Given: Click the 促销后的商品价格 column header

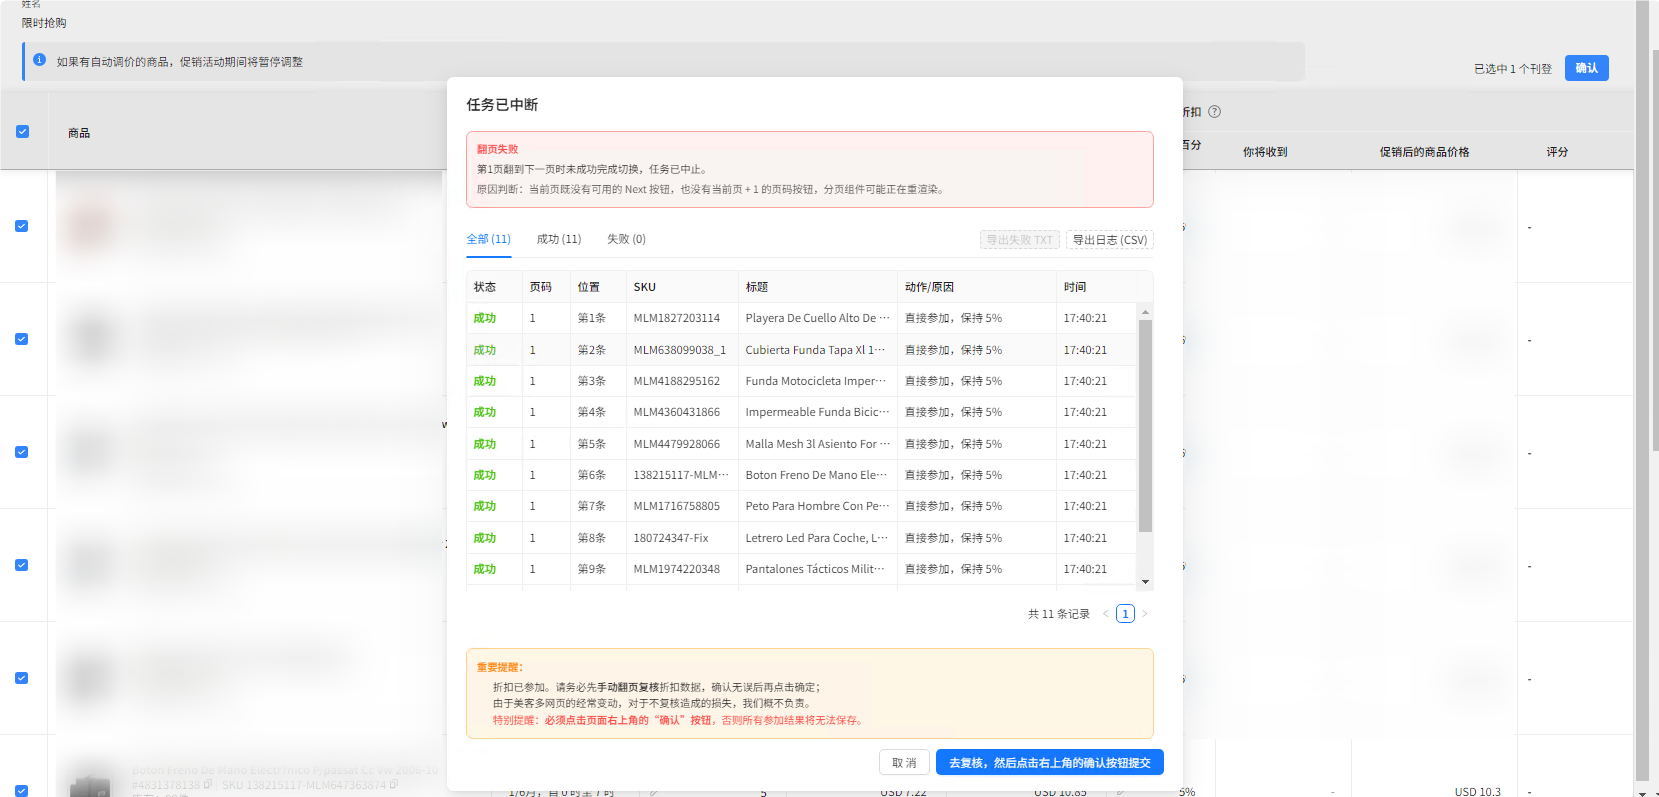Looking at the screenshot, I should [1425, 152].
